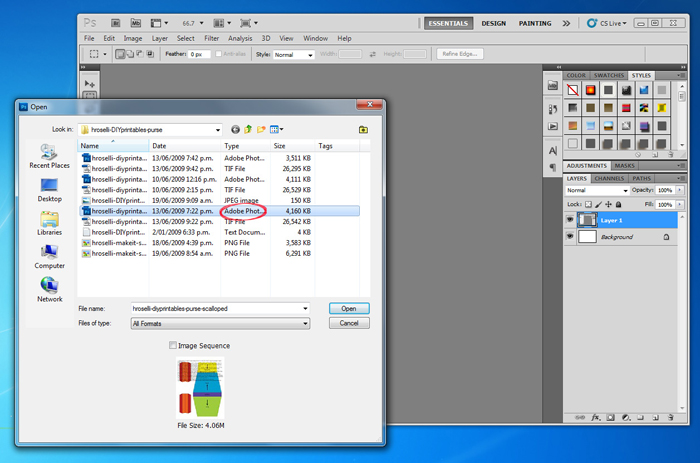Screen dimensions: 700x463
Task: Open the Files of type dropdown
Action: [221, 324]
